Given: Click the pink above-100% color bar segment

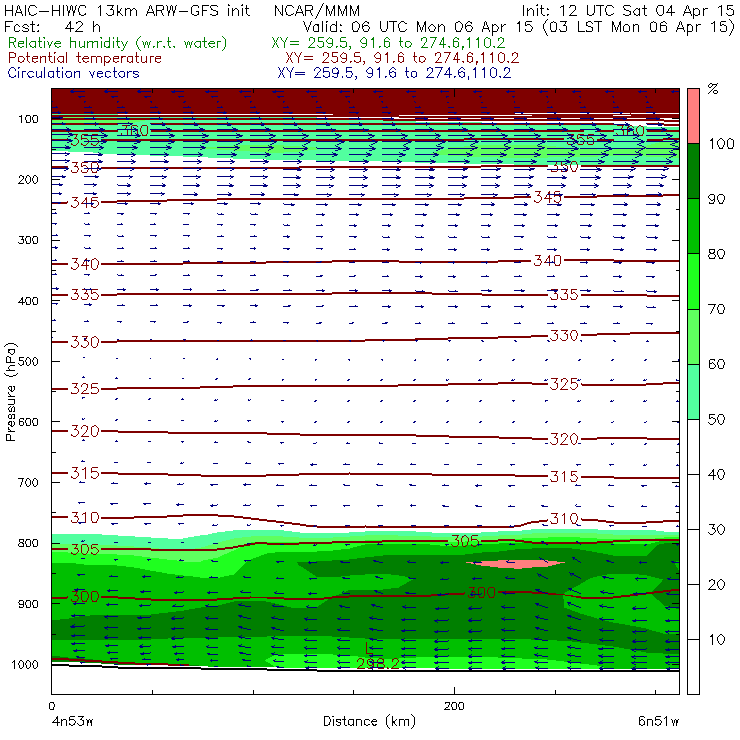Looking at the screenshot, I should [x=693, y=116].
